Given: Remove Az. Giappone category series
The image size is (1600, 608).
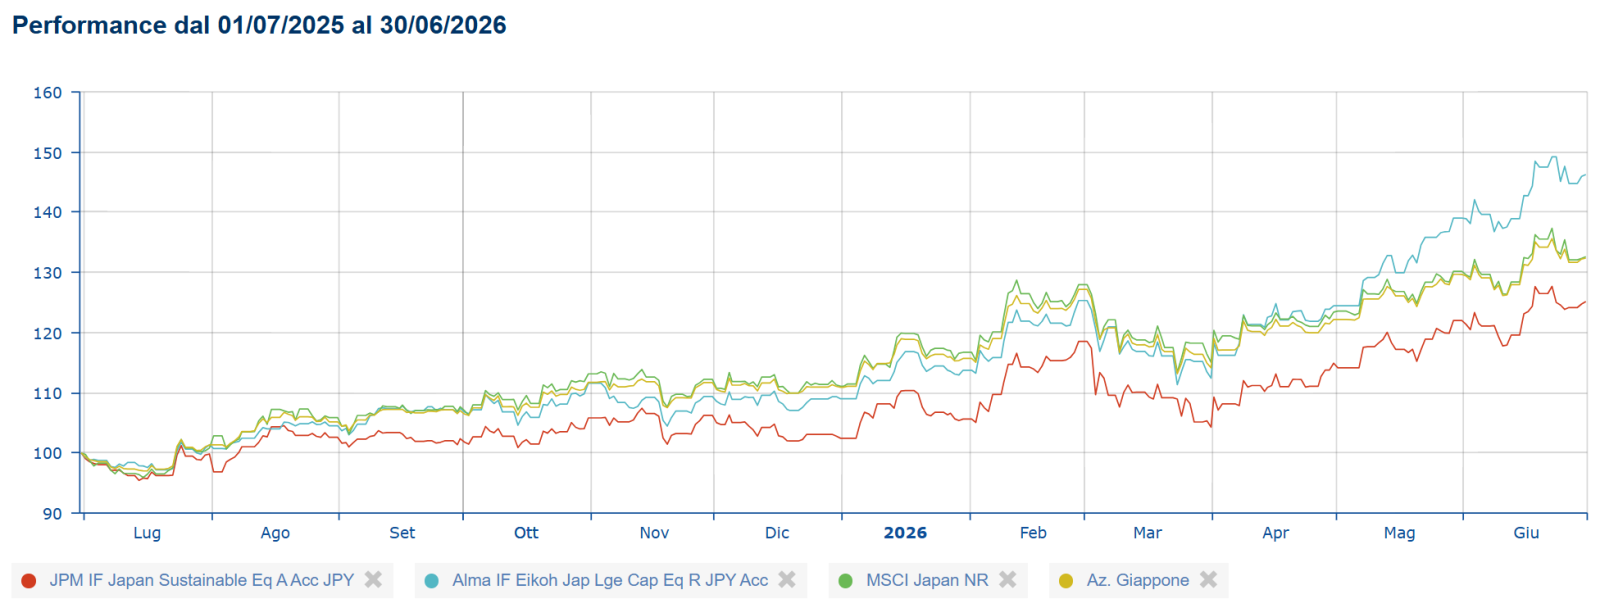Looking at the screenshot, I should click(x=1208, y=579).
